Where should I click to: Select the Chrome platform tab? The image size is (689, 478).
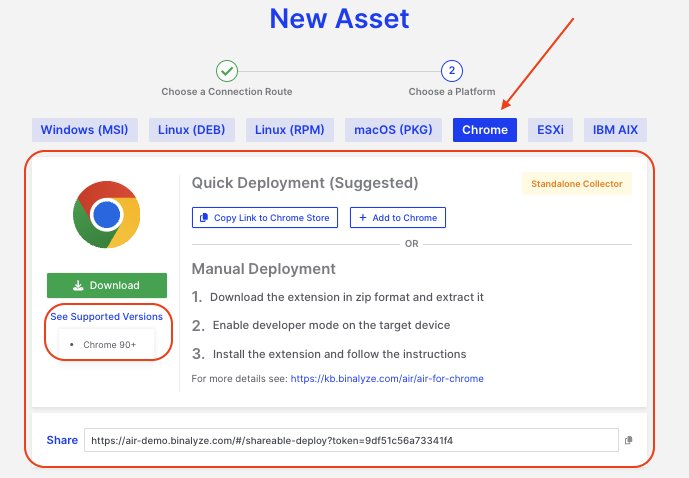[x=485, y=130]
